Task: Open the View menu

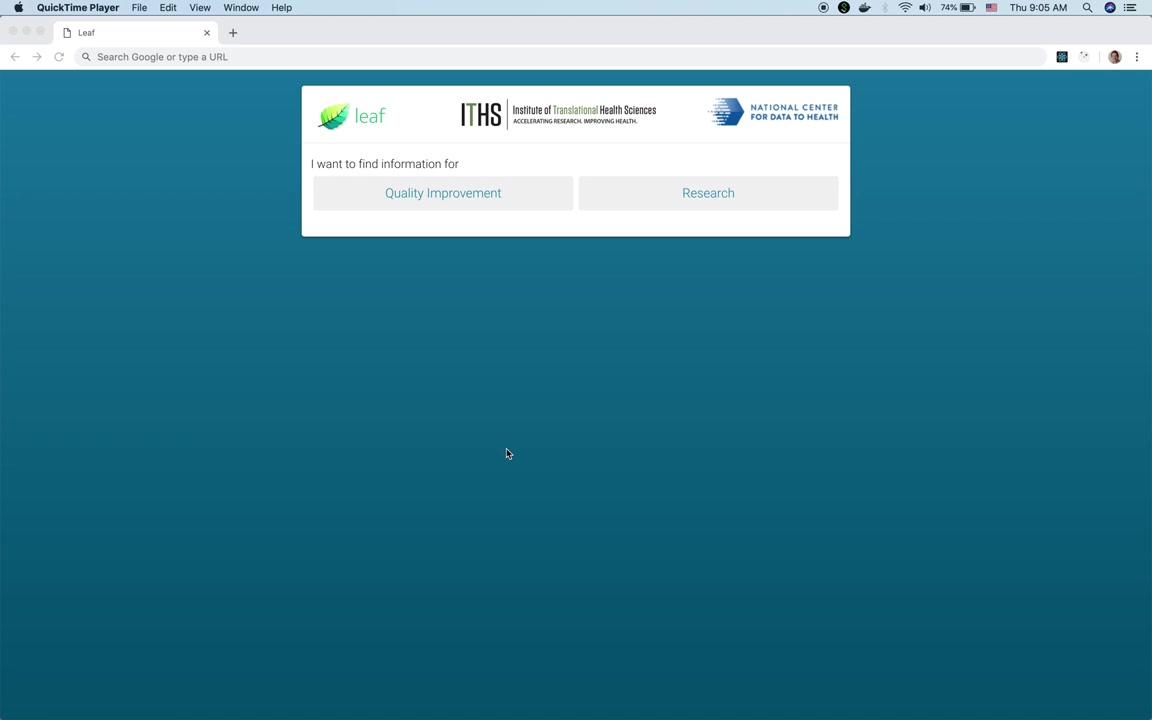Action: (x=200, y=7)
